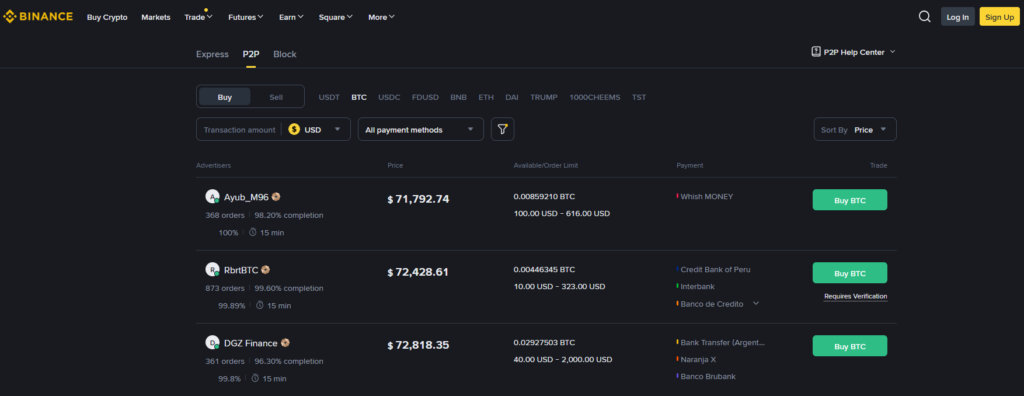Expand the Futures menu
1024x396 pixels.
[x=246, y=17]
